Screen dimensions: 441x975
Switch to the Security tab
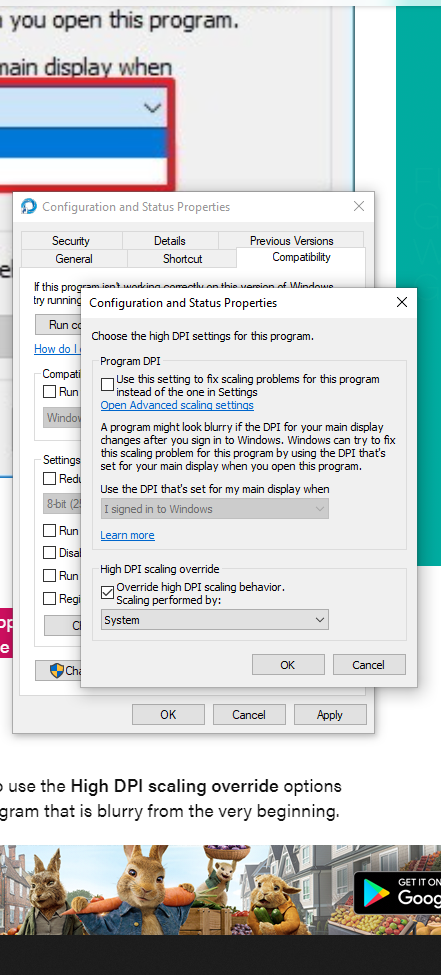point(71,241)
